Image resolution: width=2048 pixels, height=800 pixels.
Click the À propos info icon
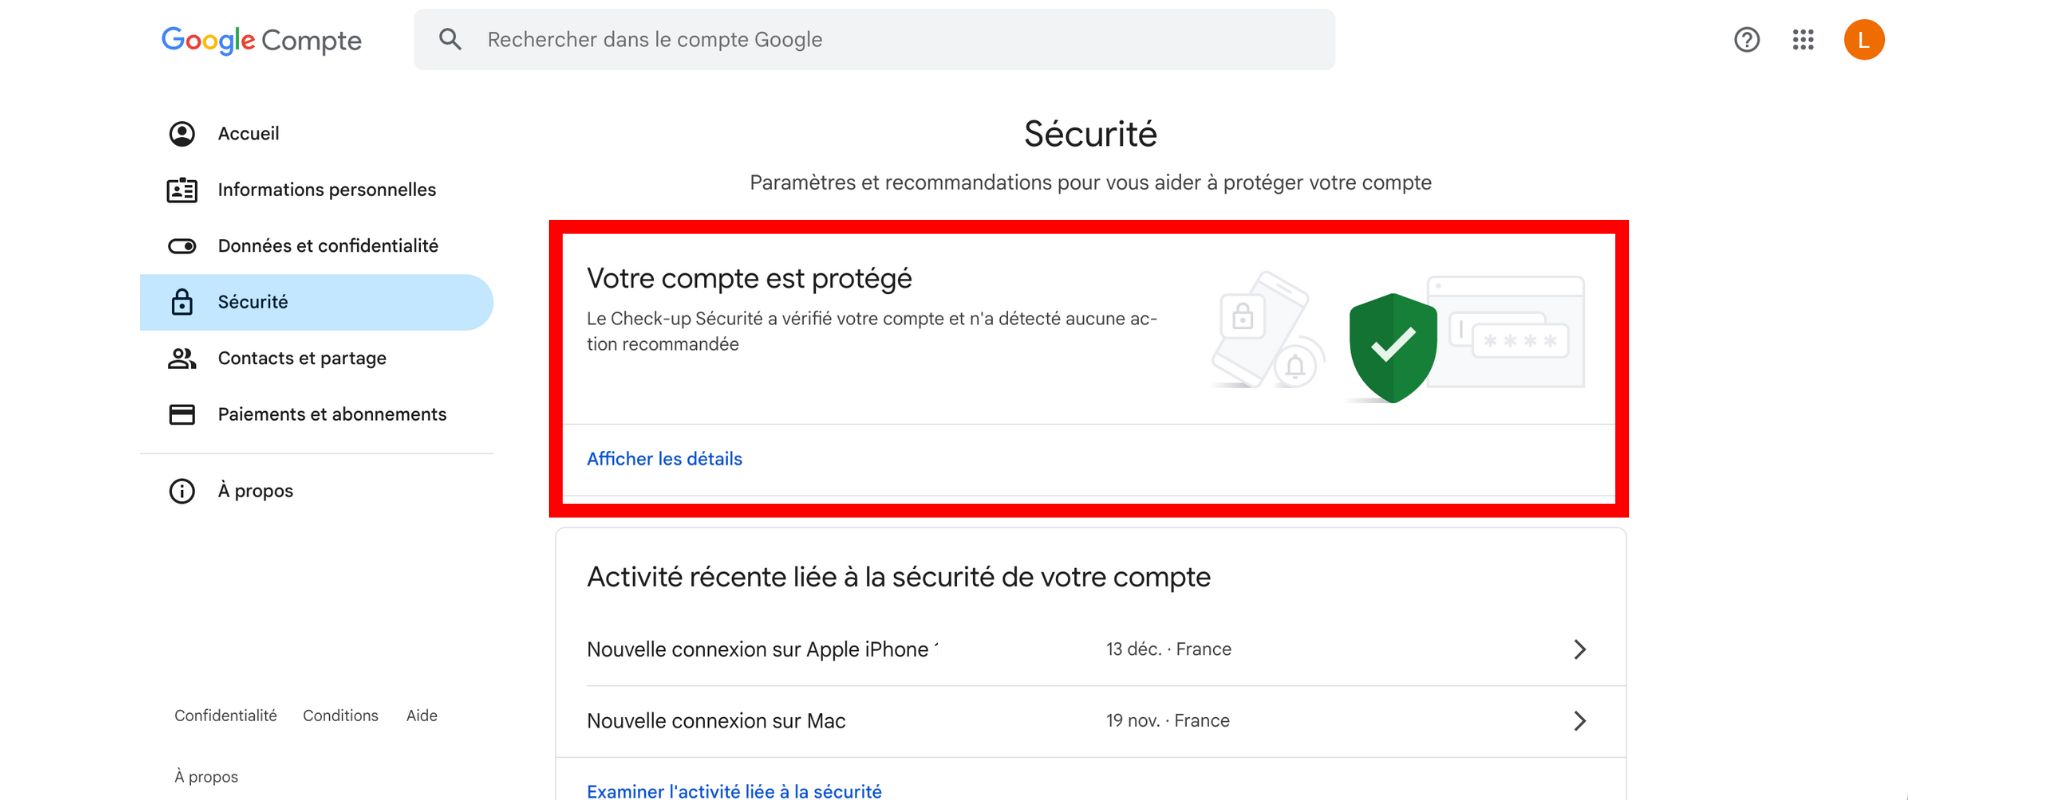(182, 491)
